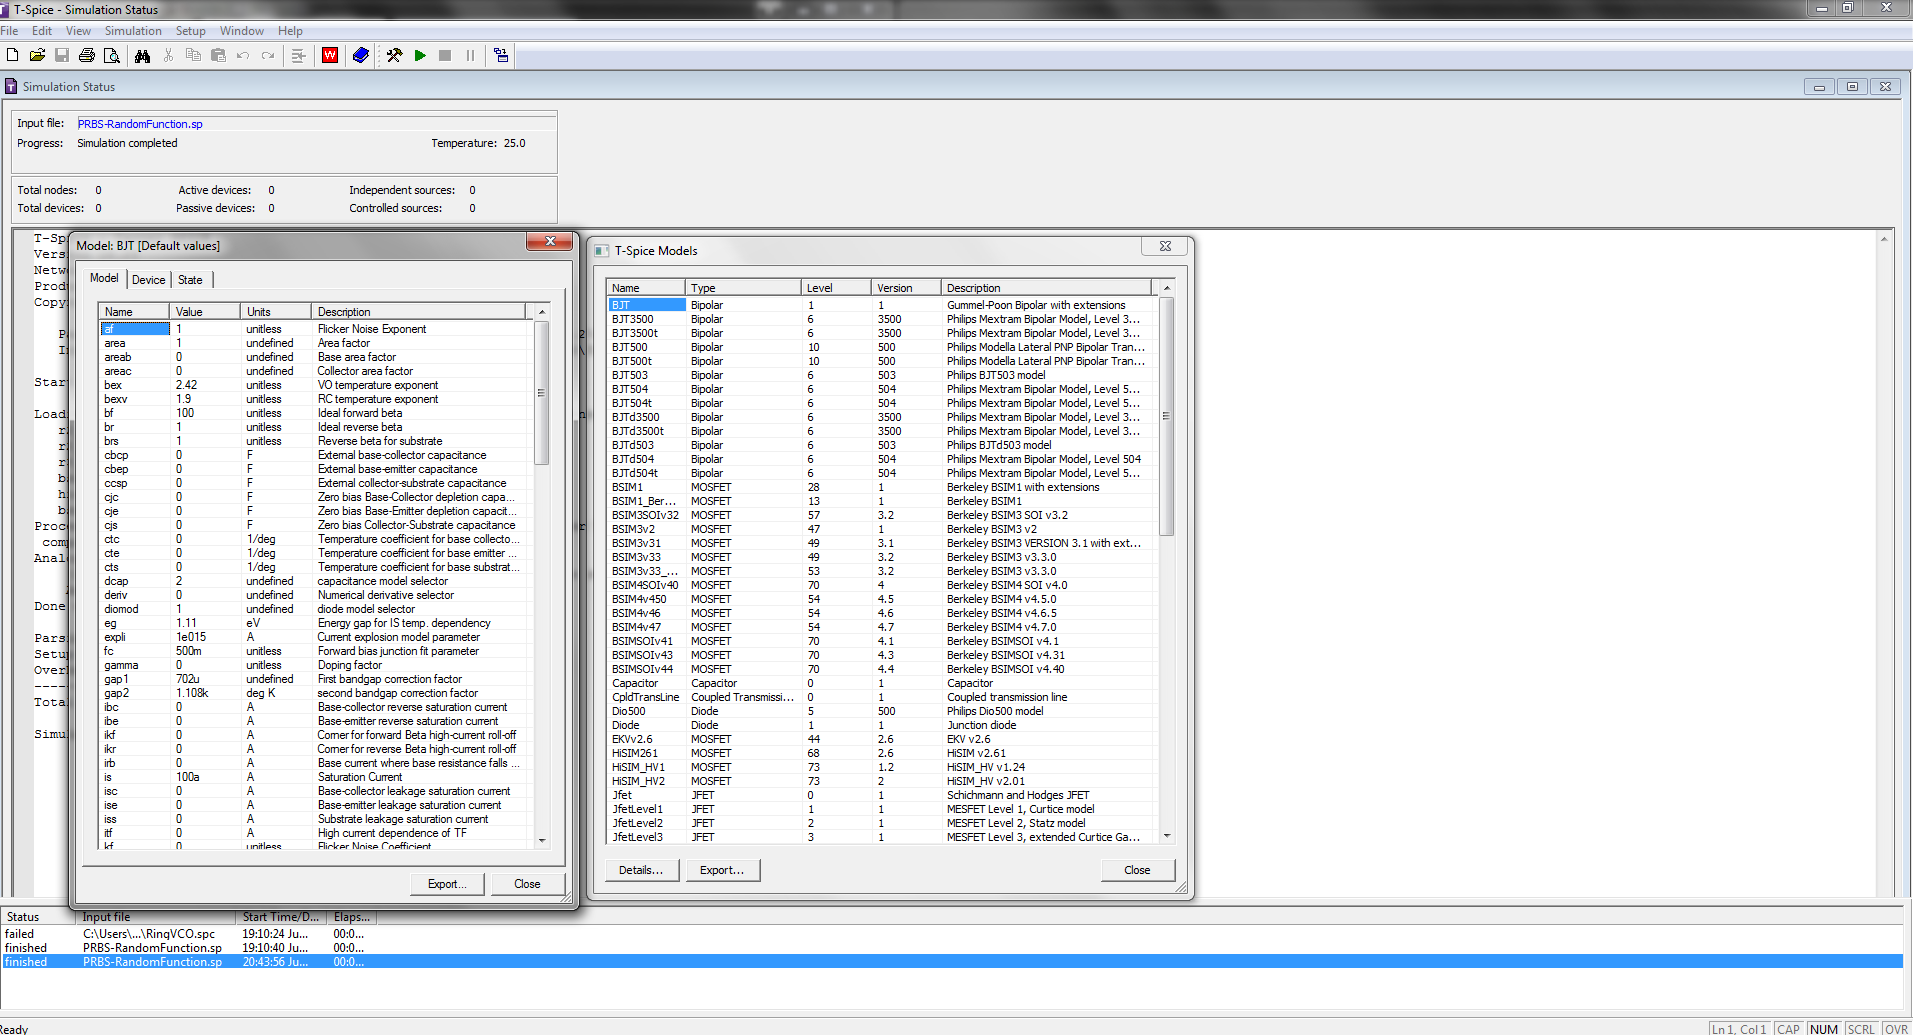Switch to the State tab
1913x1035 pixels.
[x=190, y=280]
